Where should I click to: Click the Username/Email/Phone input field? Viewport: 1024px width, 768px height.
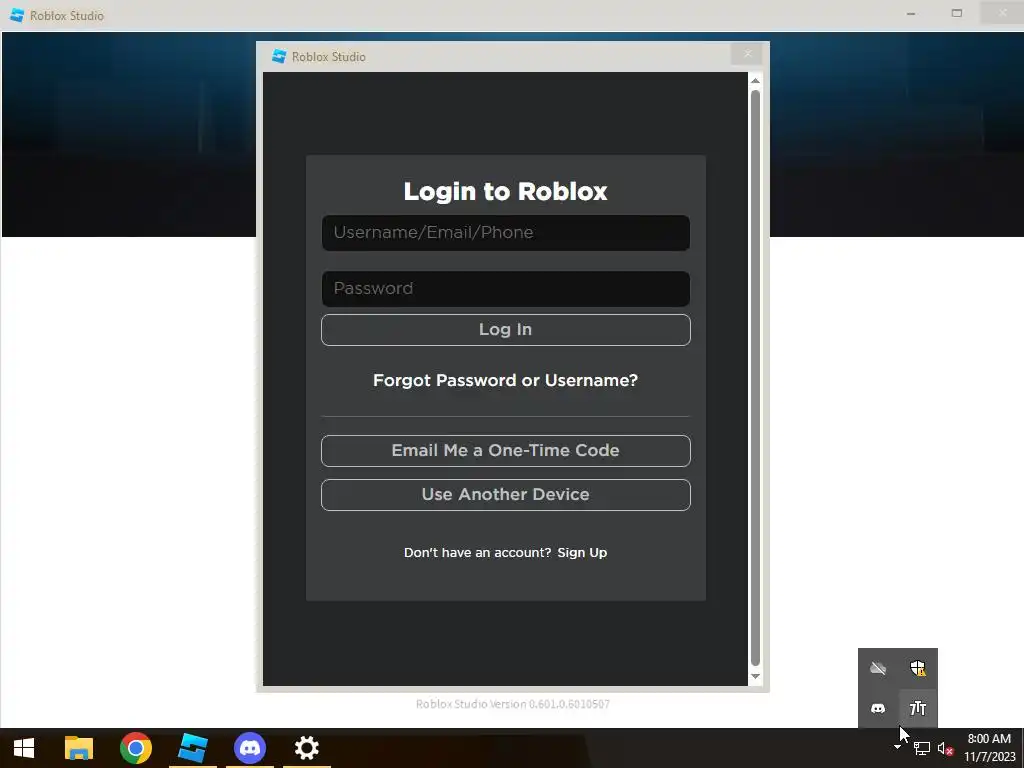tap(505, 233)
